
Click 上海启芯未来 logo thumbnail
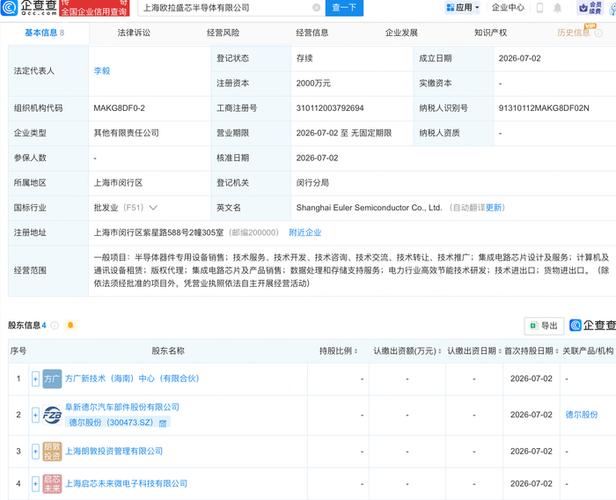pos(52,484)
